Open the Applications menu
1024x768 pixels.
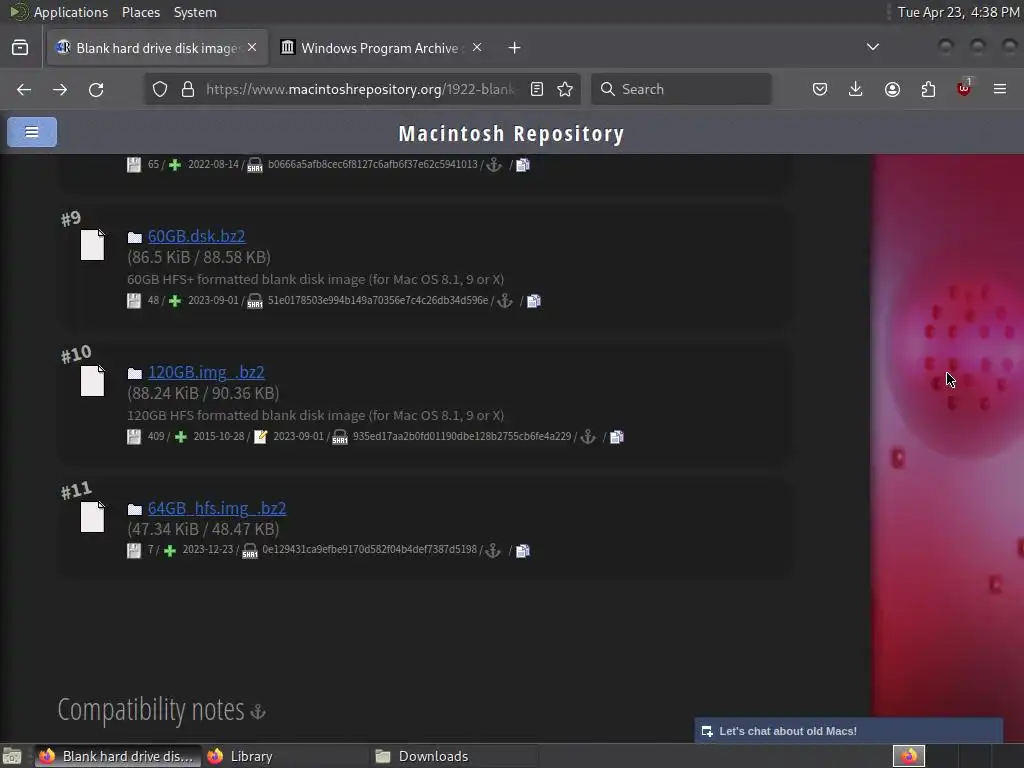71,12
